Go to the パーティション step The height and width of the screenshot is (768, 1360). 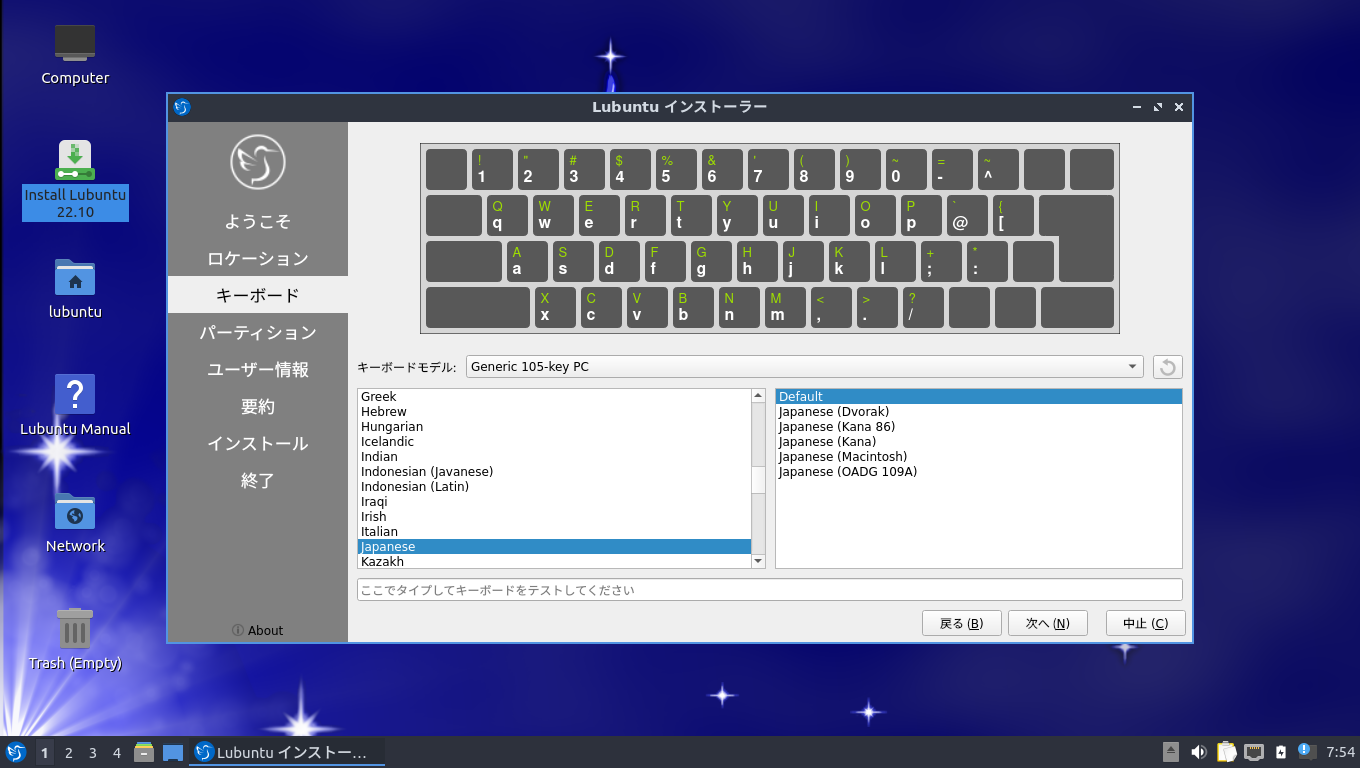click(x=258, y=332)
